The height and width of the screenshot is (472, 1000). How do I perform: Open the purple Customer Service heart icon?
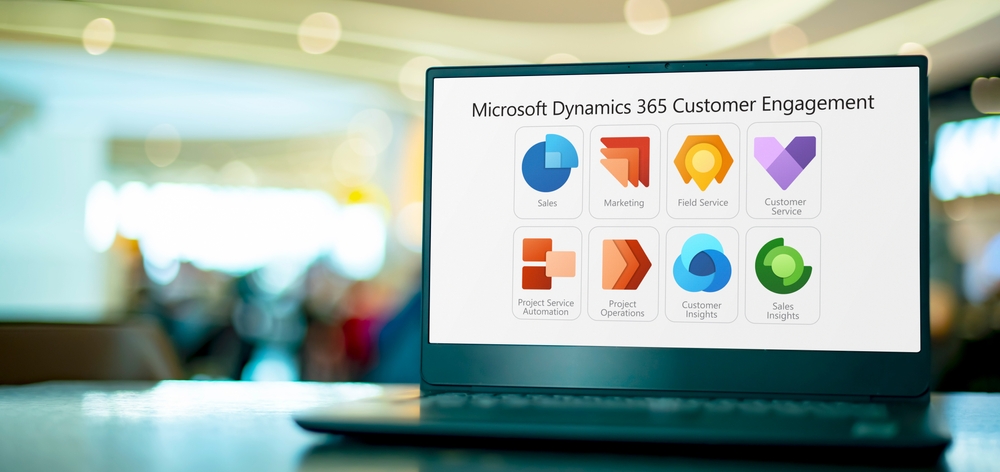[x=784, y=162]
